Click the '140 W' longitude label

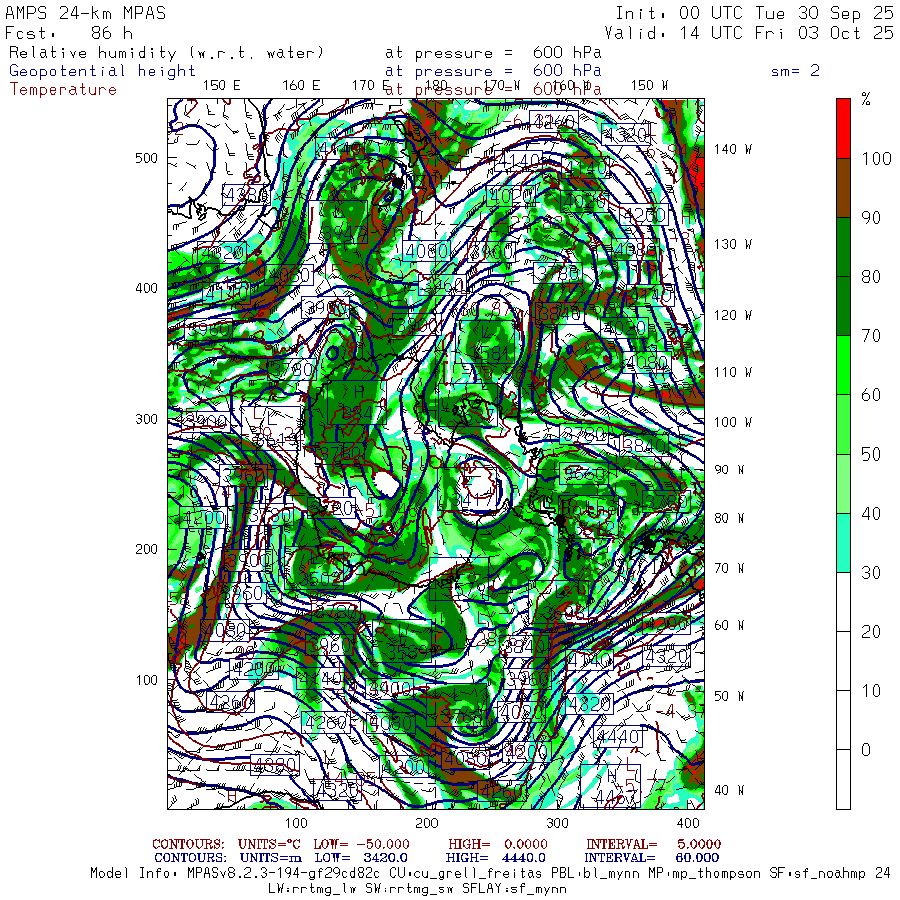(x=733, y=149)
